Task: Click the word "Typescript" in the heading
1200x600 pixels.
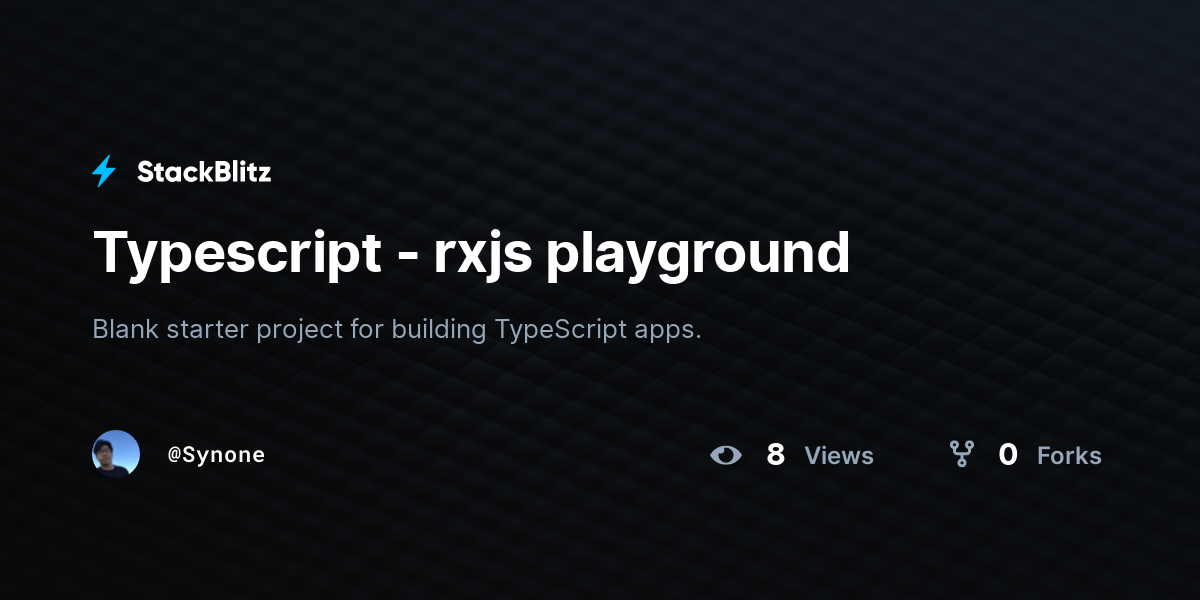Action: click(x=238, y=255)
